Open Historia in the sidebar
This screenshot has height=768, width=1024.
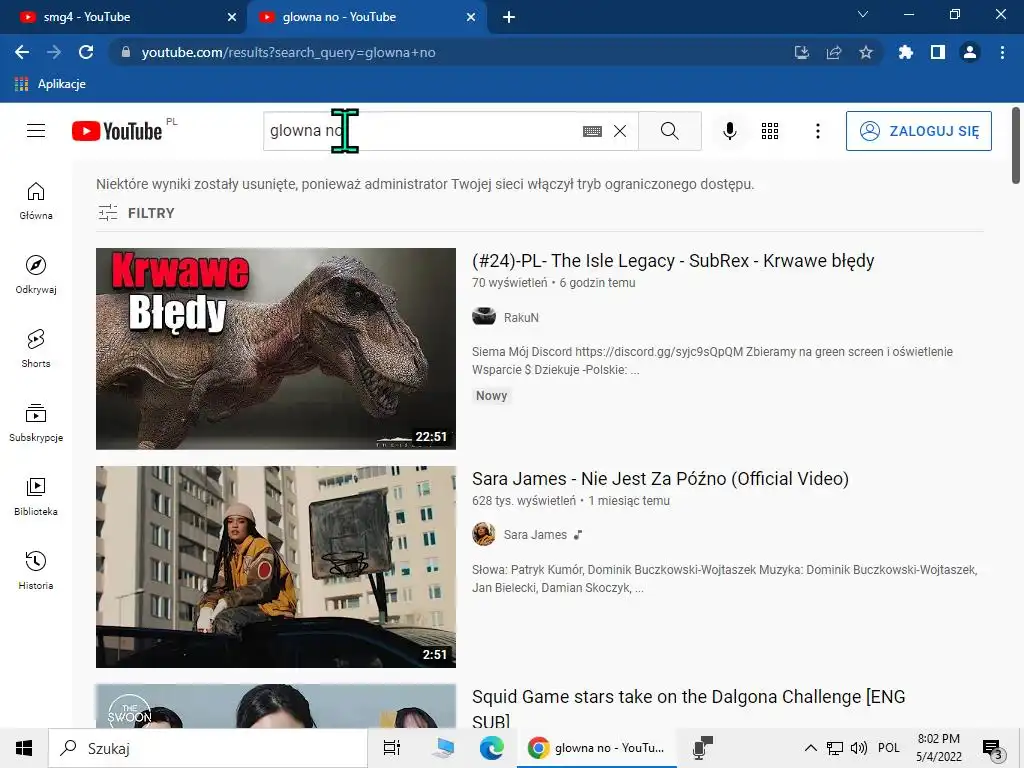tap(36, 571)
